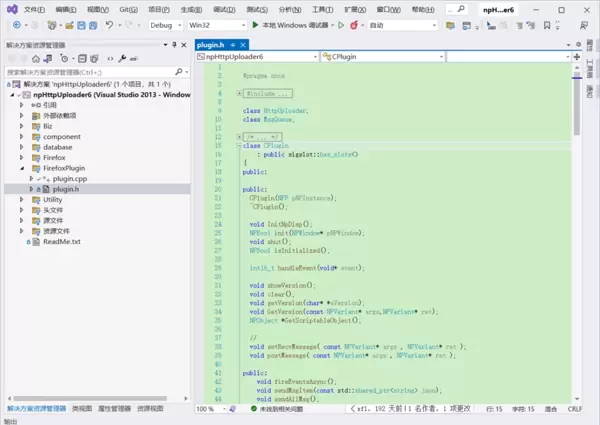
Task: Expand the Firefox folder in tree
Action: point(22,157)
